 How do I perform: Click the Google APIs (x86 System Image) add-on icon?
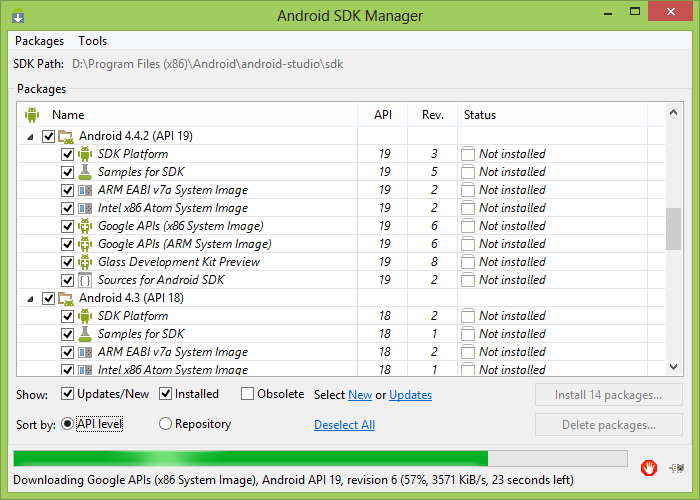(85, 226)
